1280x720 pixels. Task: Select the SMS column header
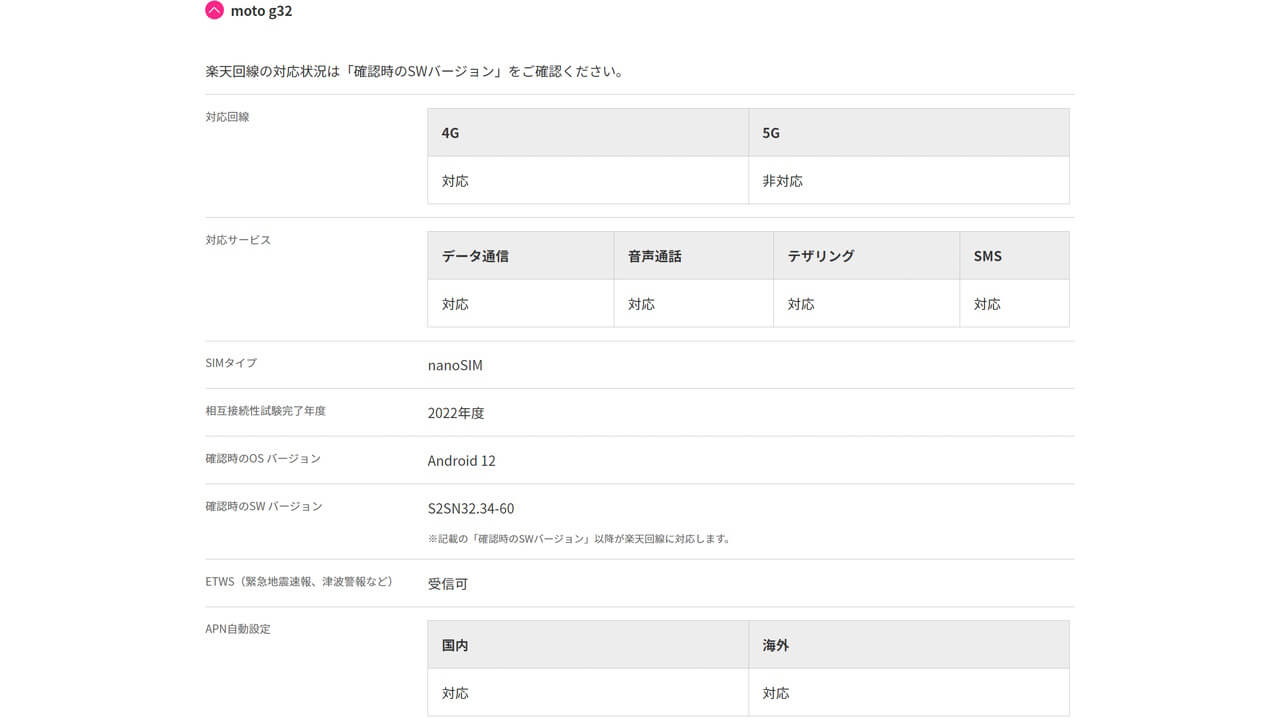987,255
